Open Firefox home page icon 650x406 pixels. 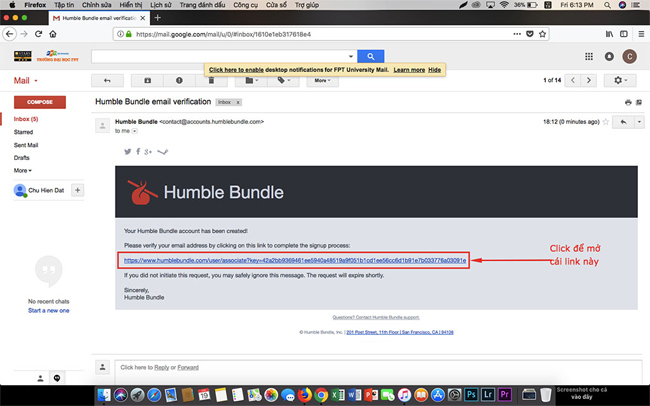coord(53,34)
